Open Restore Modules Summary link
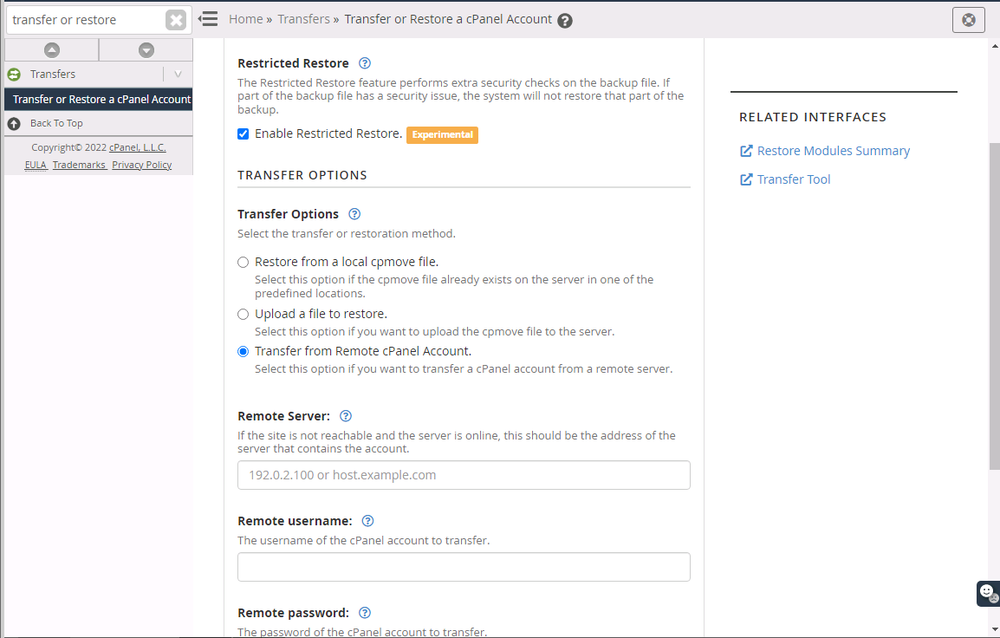 pyautogui.click(x=833, y=151)
